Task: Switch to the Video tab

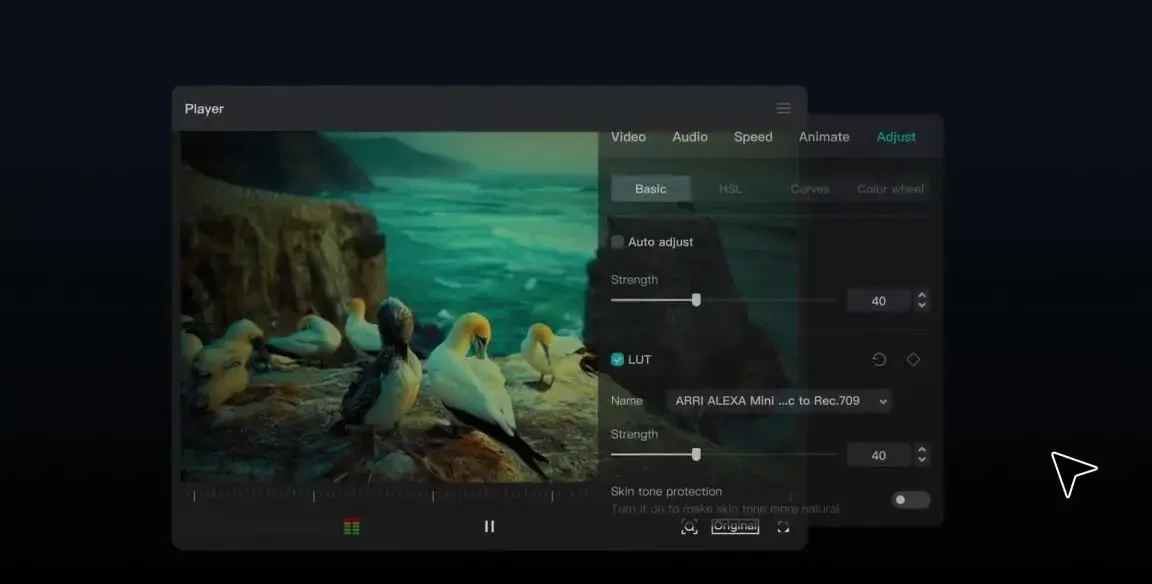Action: [x=628, y=137]
